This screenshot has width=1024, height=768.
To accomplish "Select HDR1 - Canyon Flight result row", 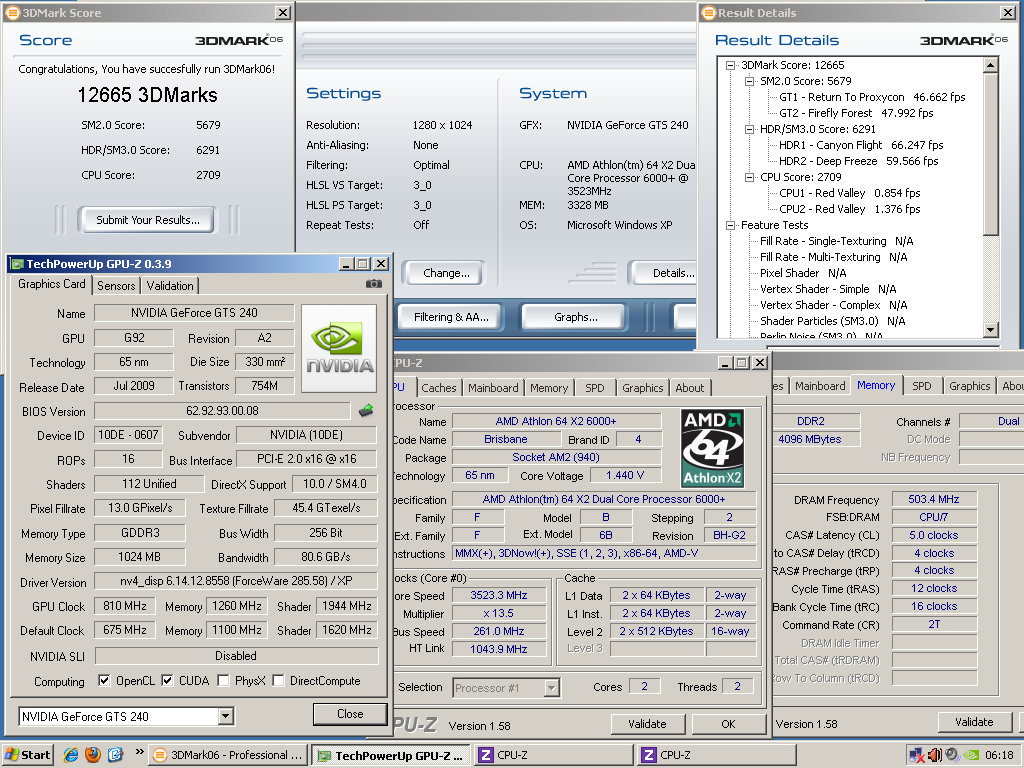I will tap(861, 145).
